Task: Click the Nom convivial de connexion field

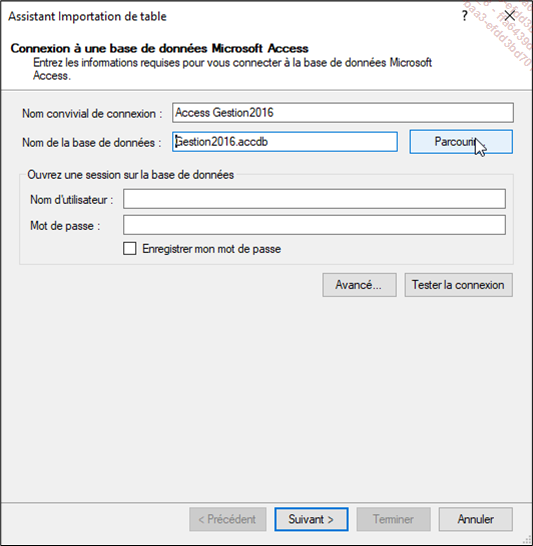Action: tap(343, 112)
